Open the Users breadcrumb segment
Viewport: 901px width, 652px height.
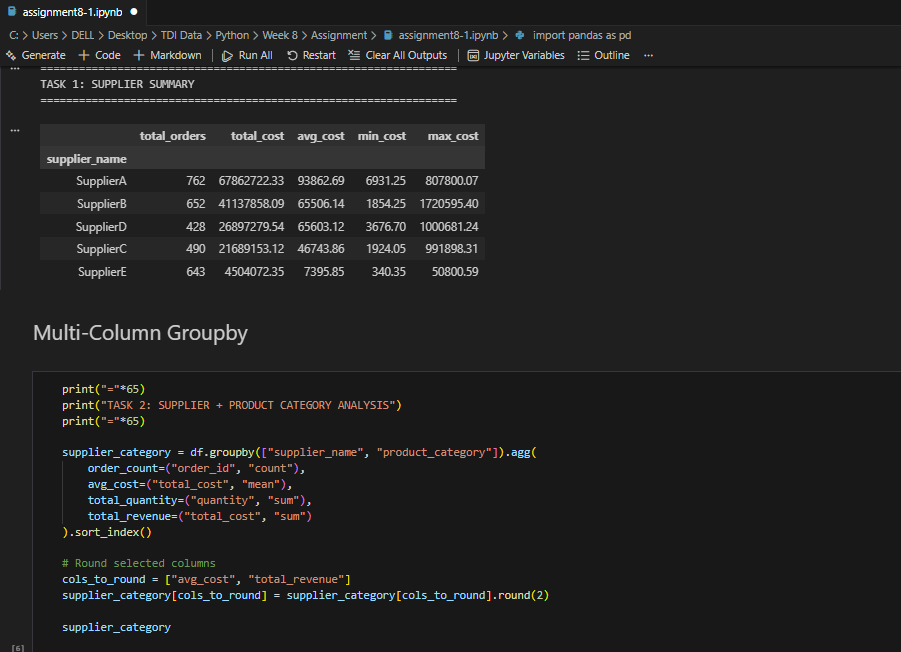(45, 36)
